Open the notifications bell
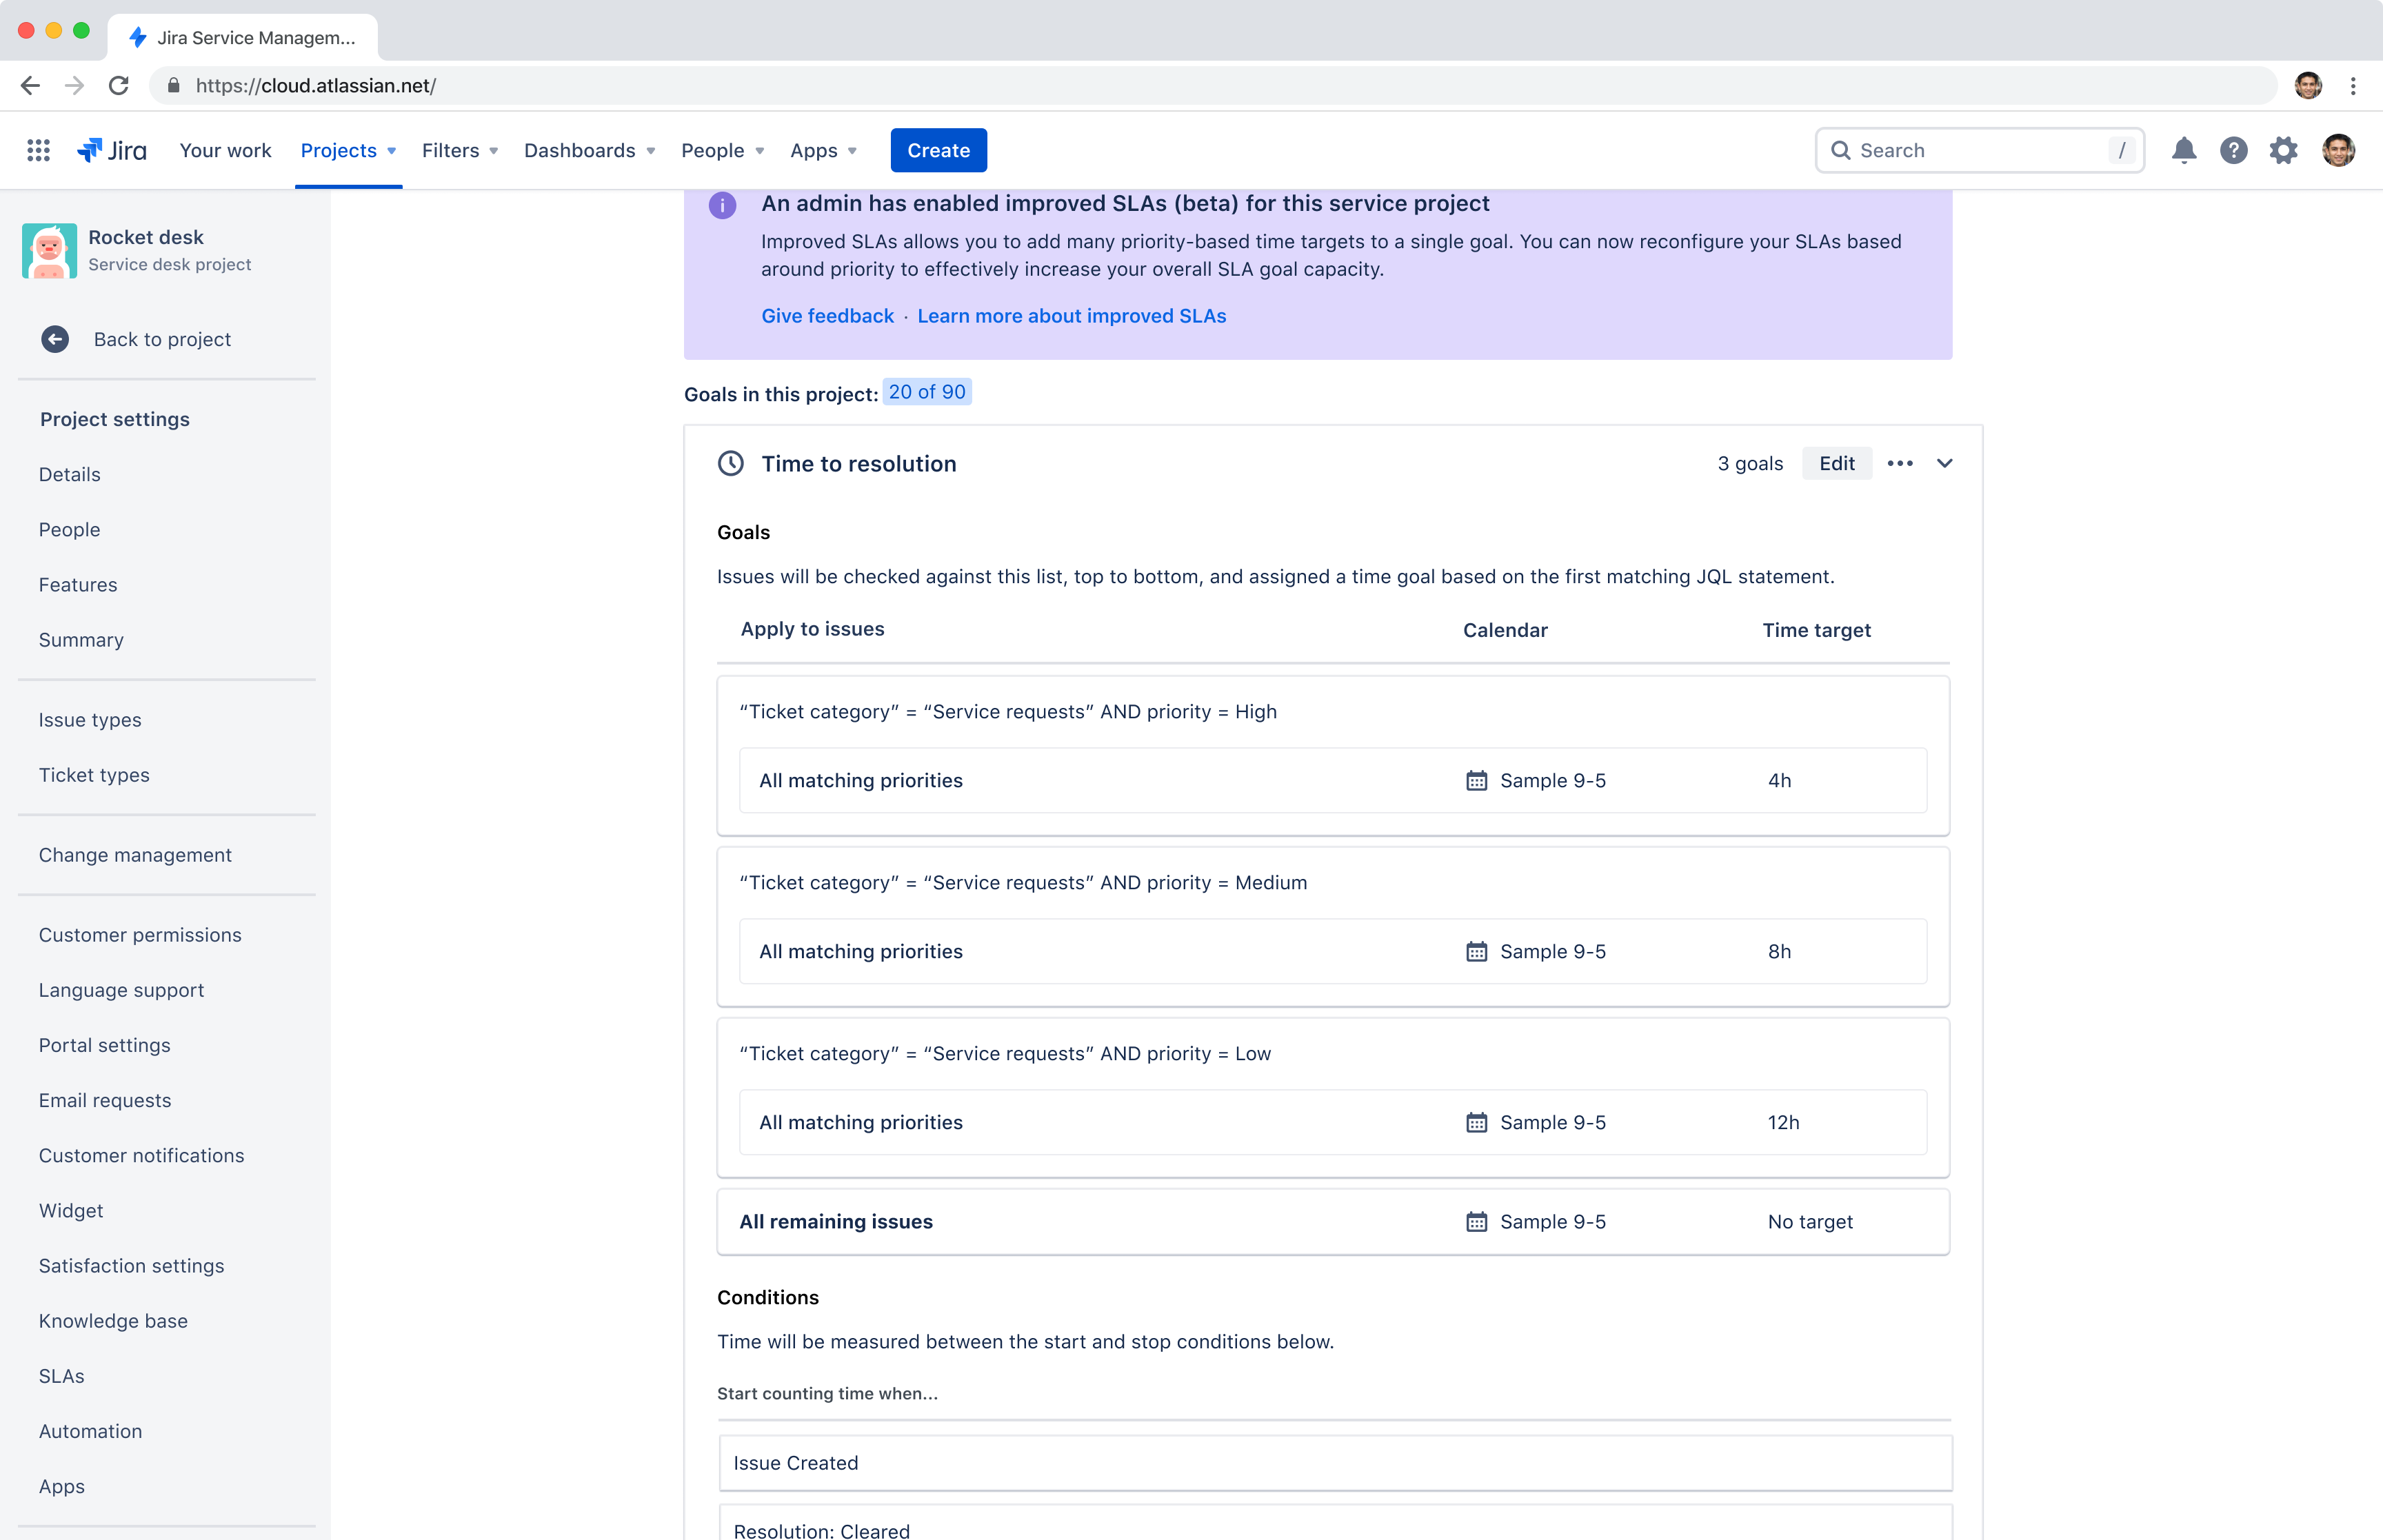This screenshot has height=1540, width=2383. tap(2184, 150)
